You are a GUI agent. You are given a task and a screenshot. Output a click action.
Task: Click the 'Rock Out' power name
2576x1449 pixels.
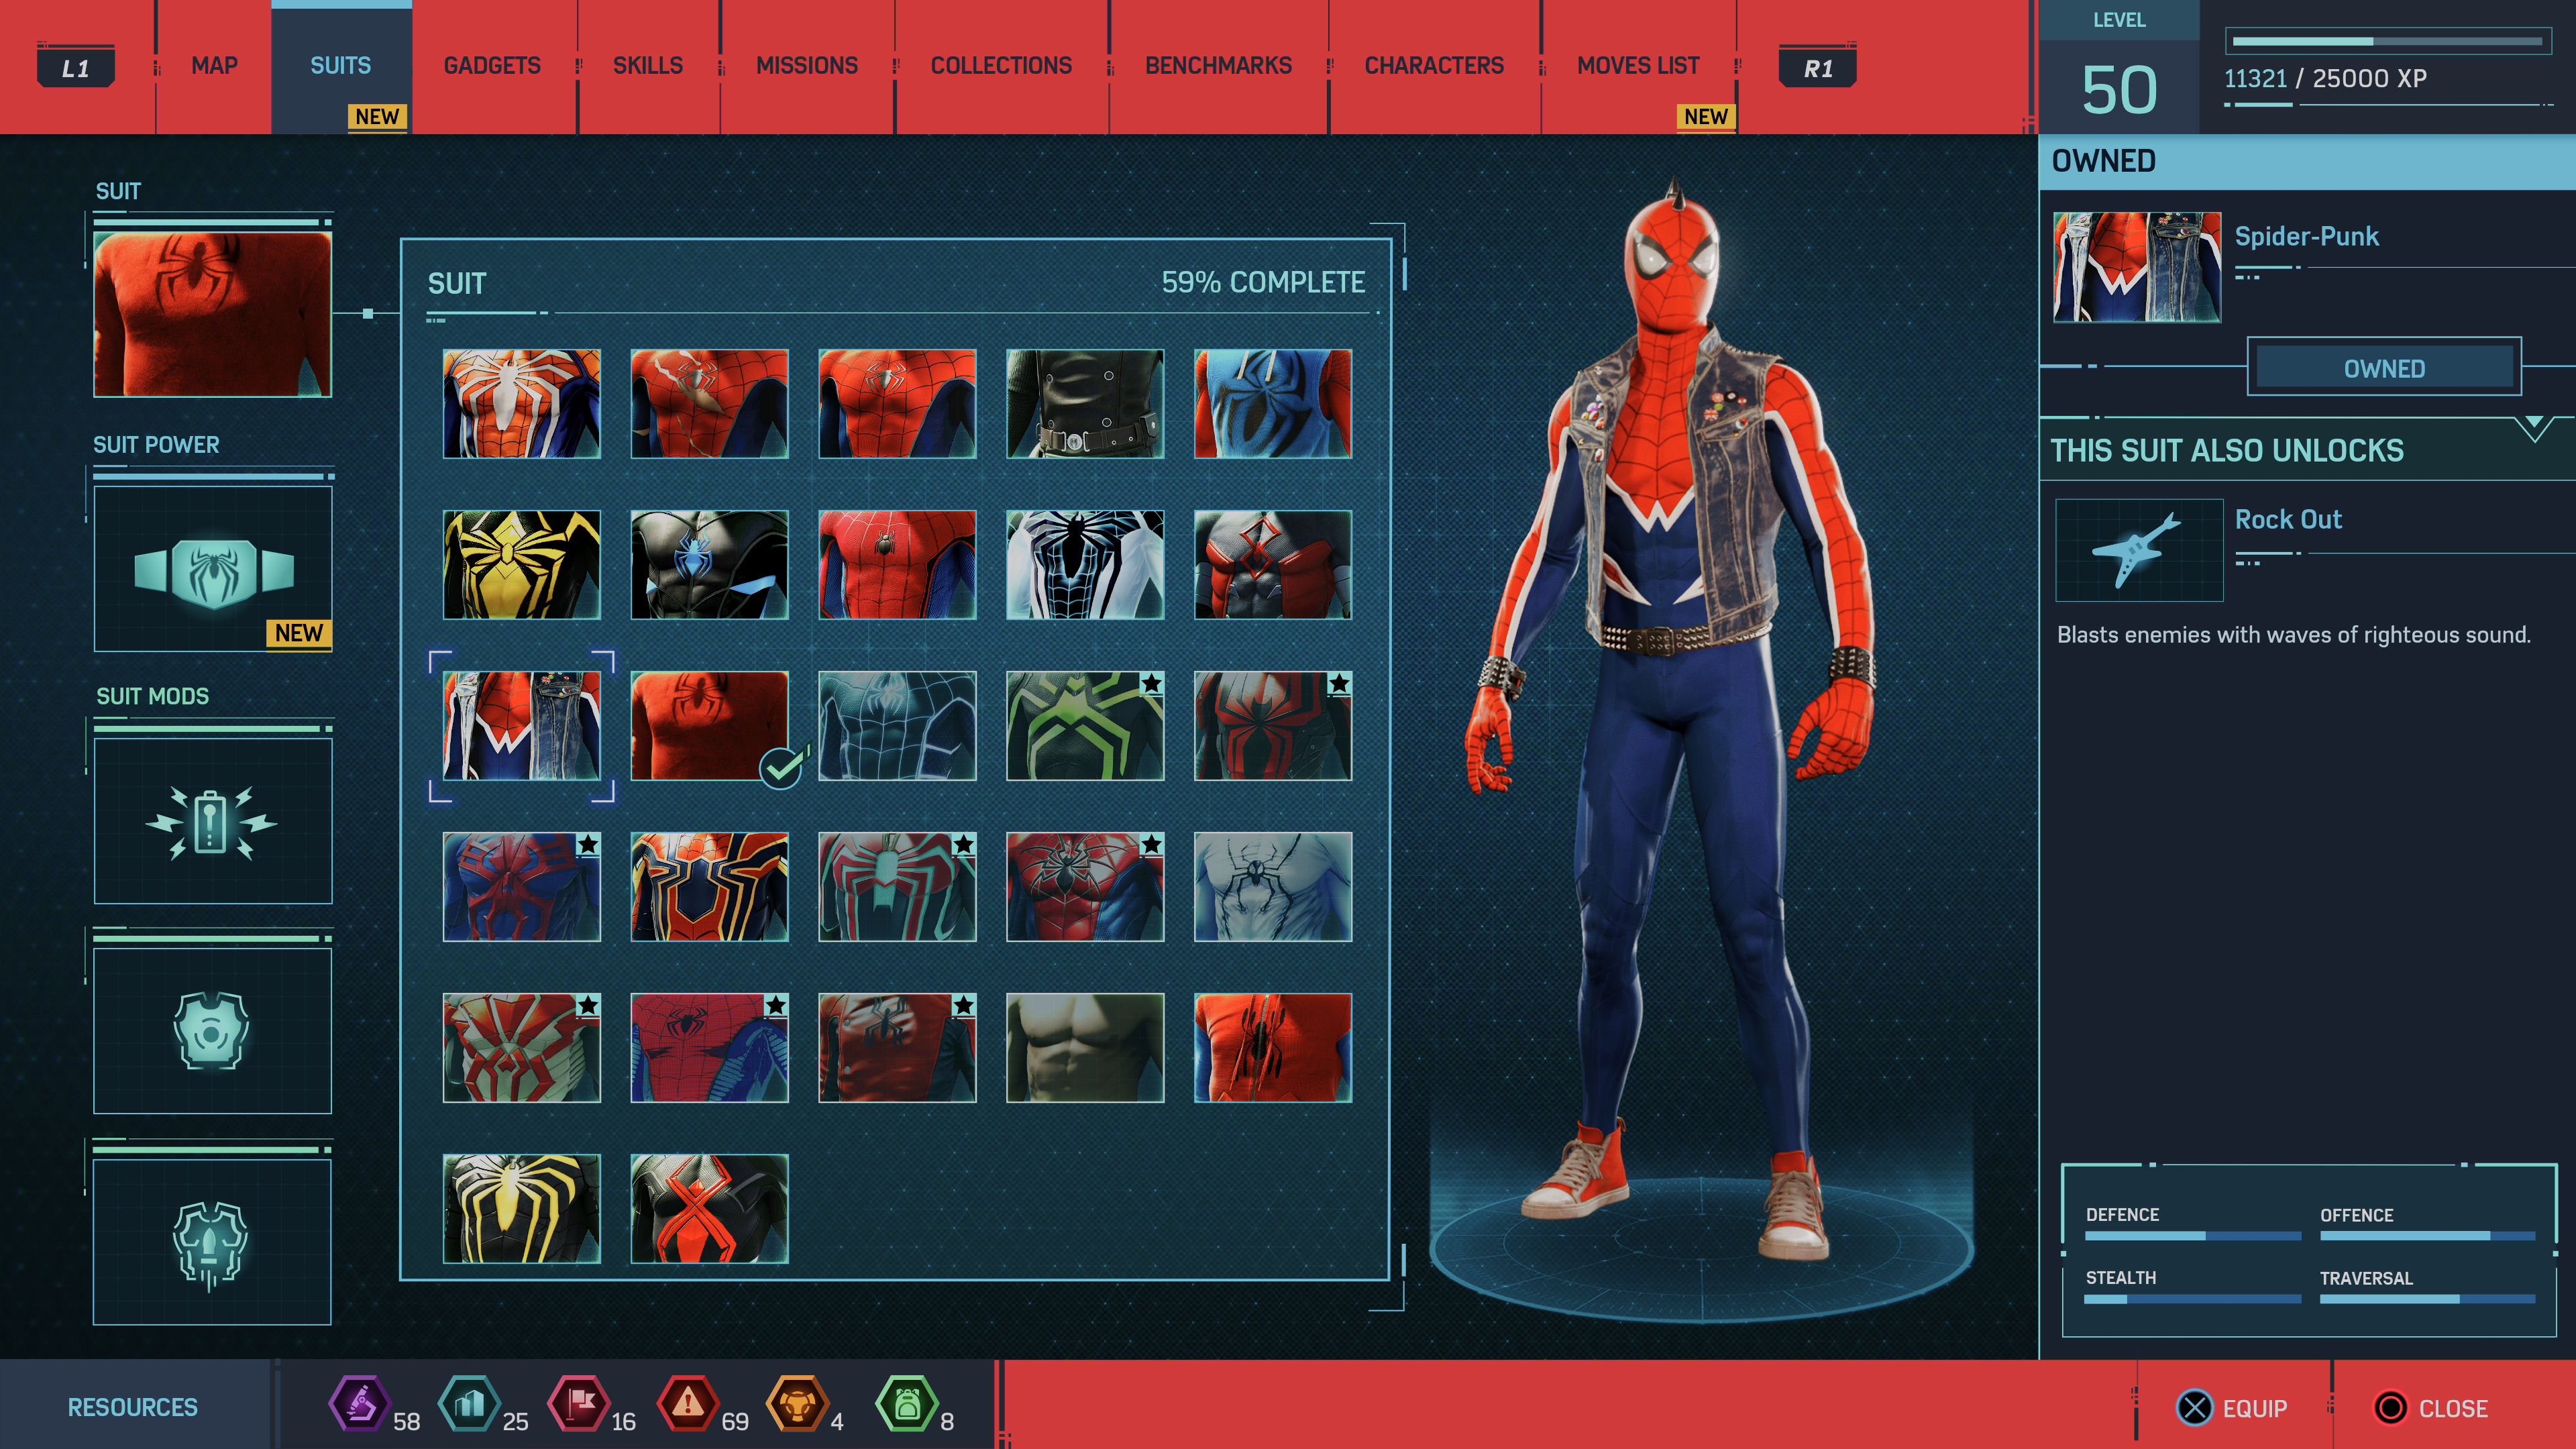[2288, 519]
